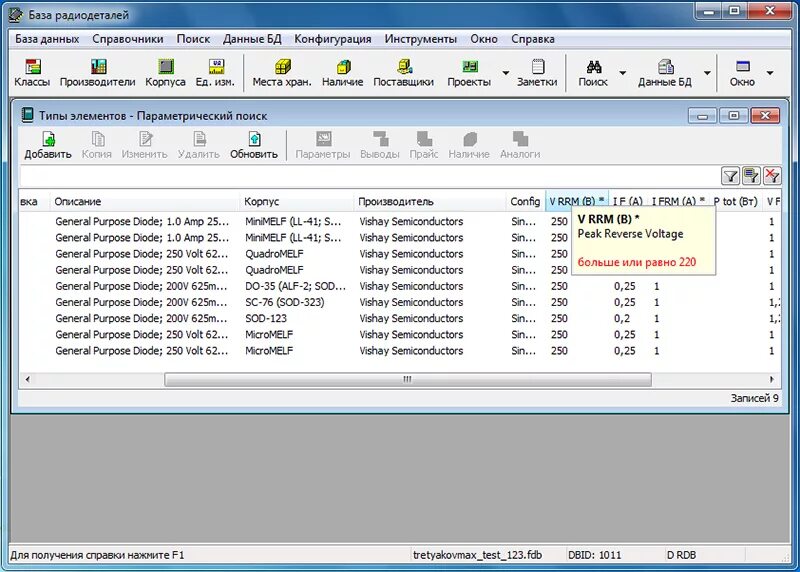Screen dimensions: 800x572
Task: Click the 0,2 current value cell
Action: [x=621, y=318]
